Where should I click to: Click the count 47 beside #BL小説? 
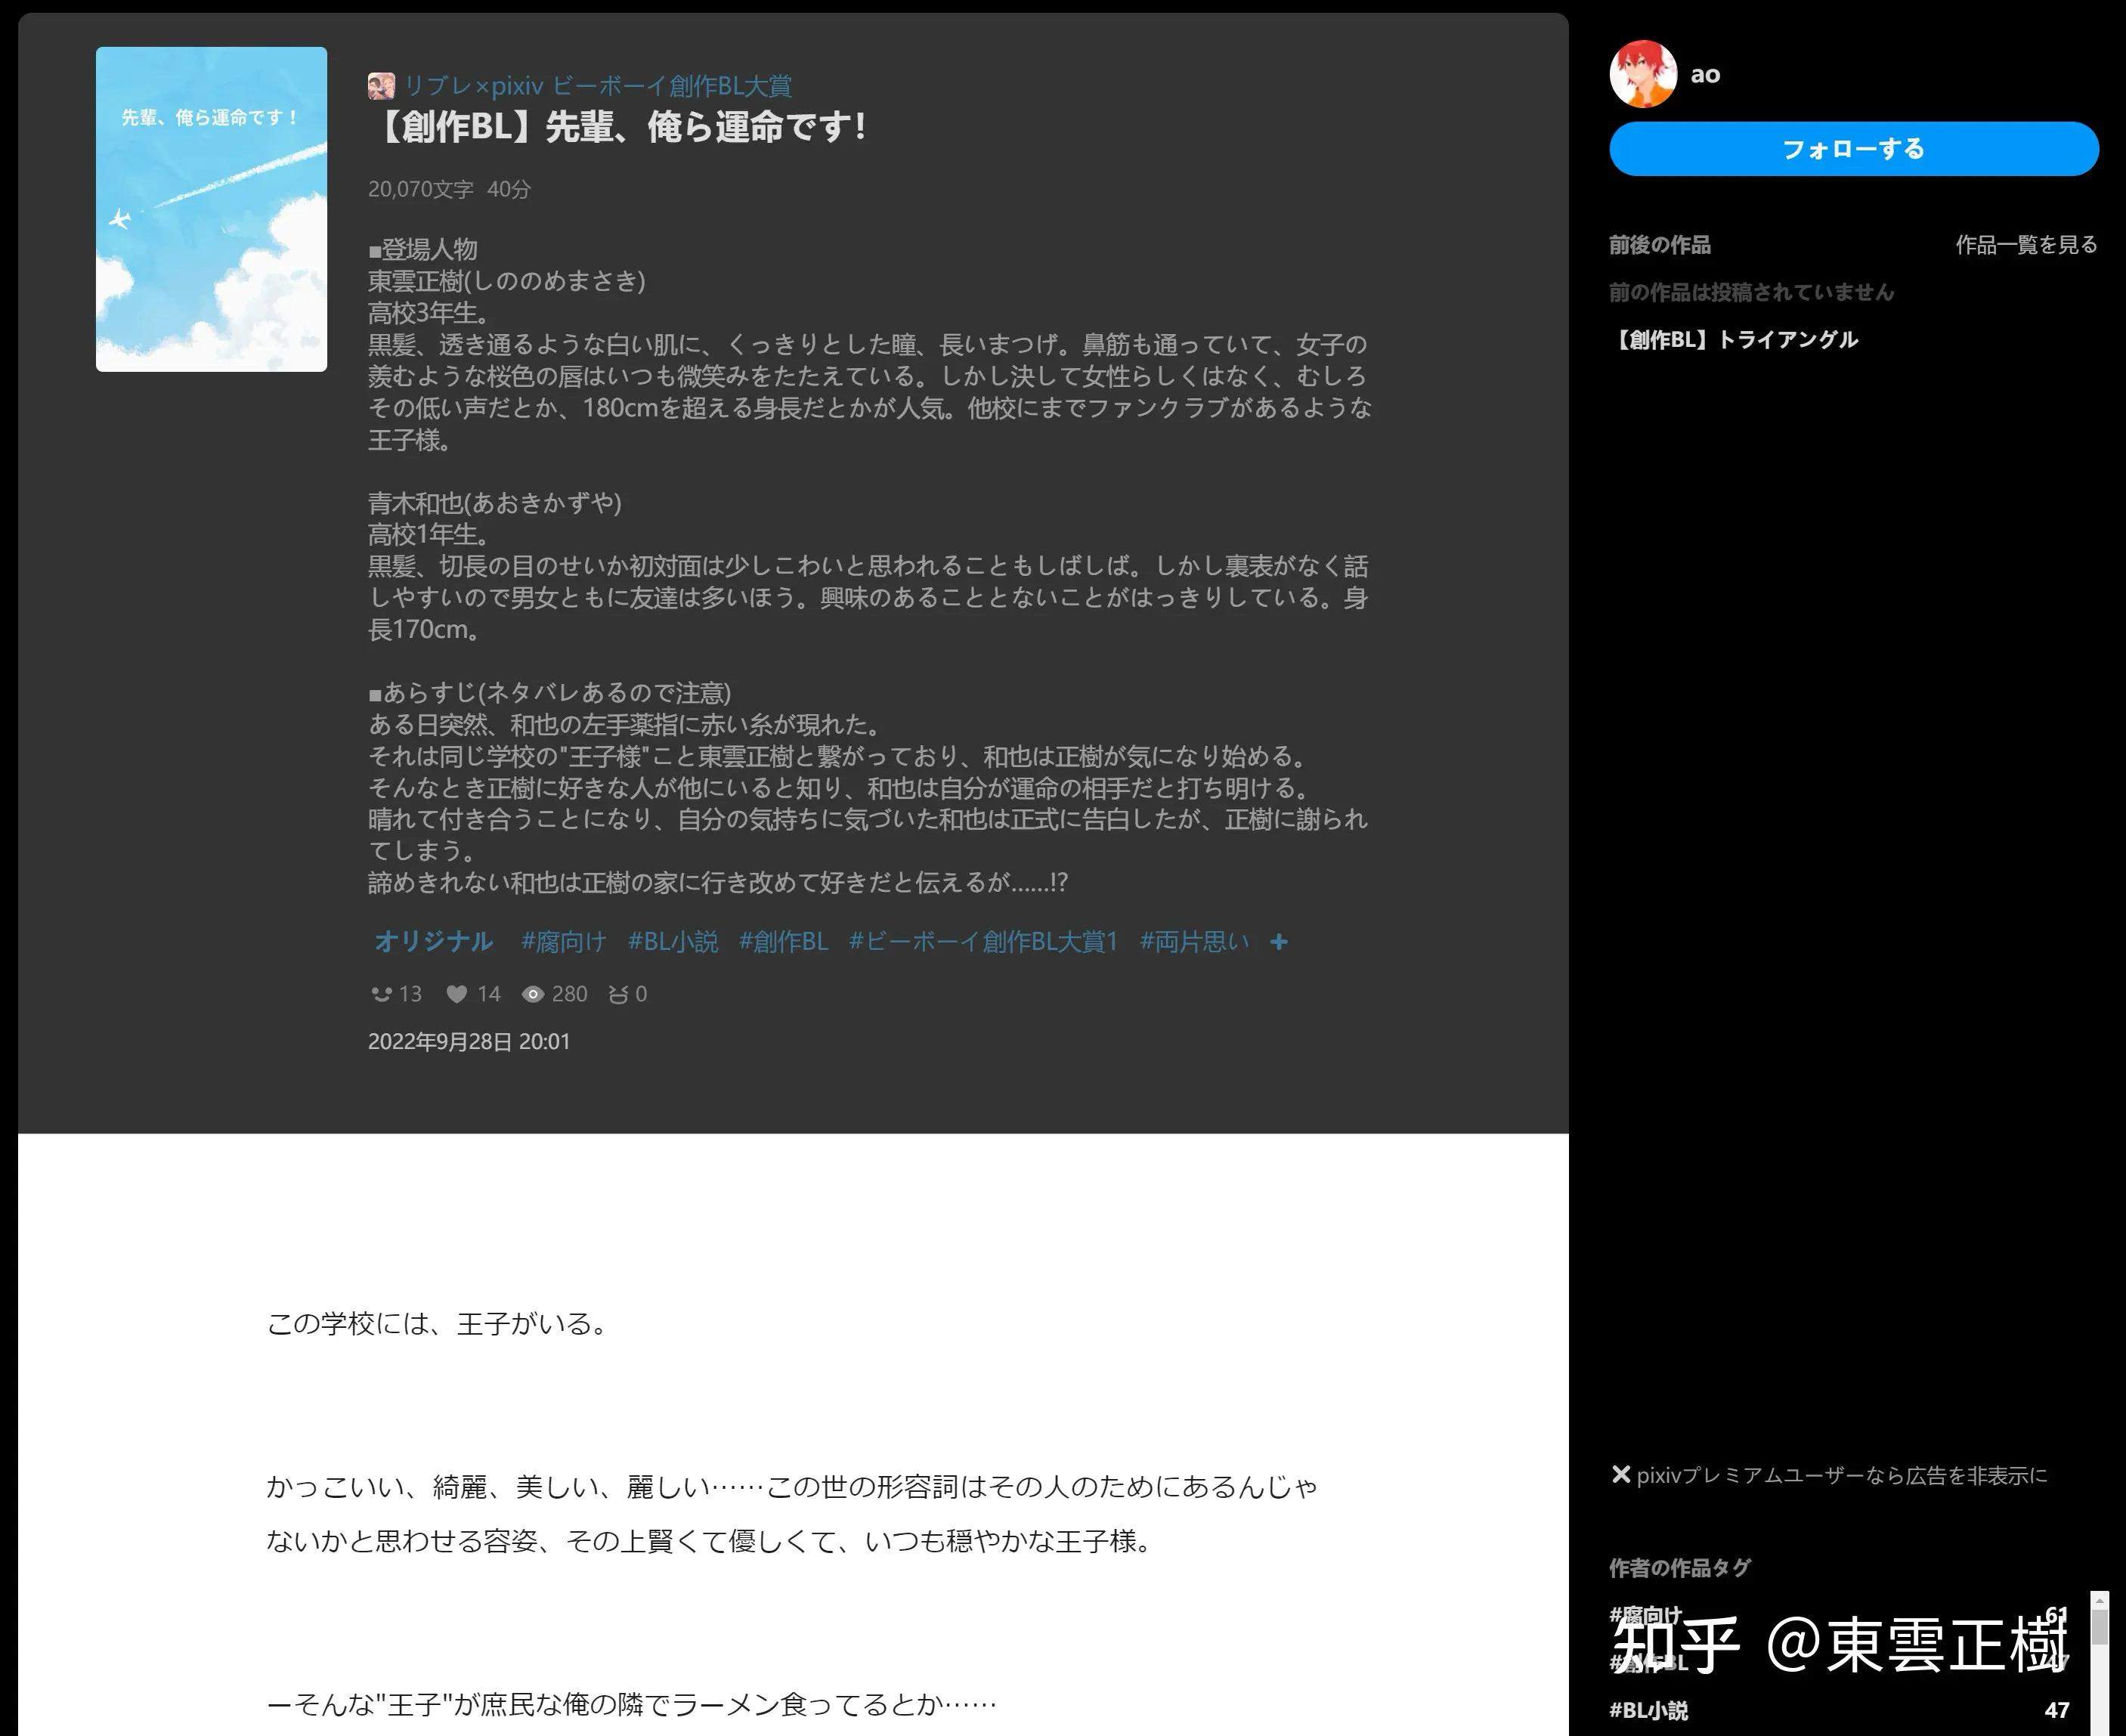pos(2057,1710)
